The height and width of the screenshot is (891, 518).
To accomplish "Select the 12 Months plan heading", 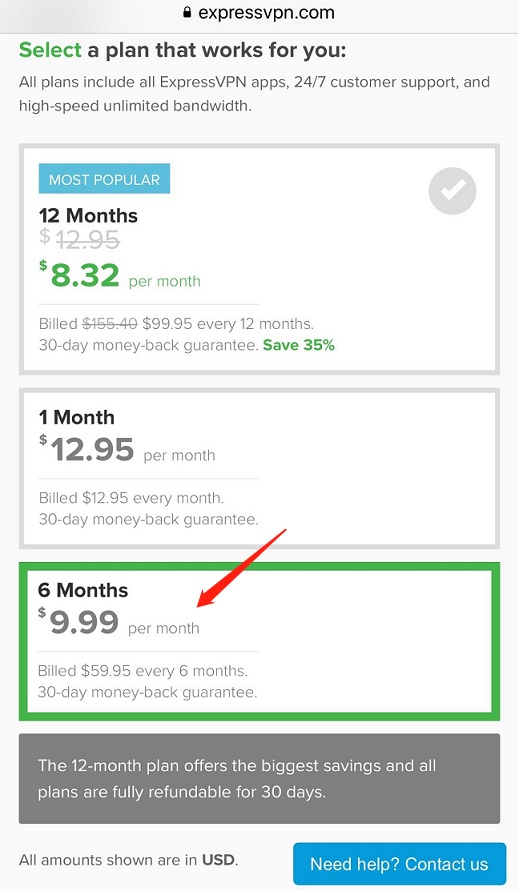I will (88, 215).
